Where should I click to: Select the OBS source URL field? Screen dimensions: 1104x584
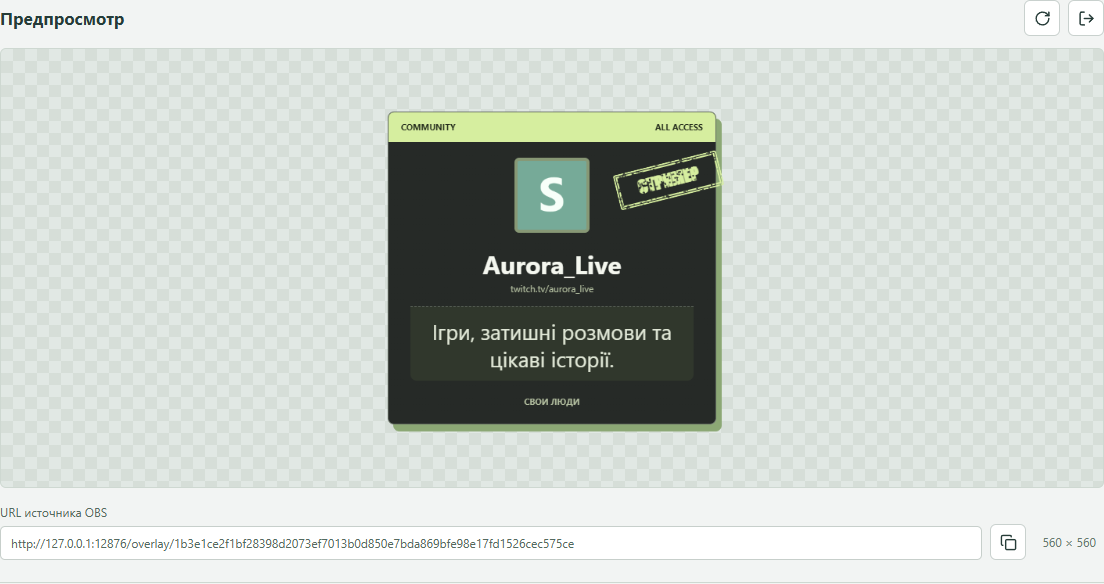(x=491, y=543)
